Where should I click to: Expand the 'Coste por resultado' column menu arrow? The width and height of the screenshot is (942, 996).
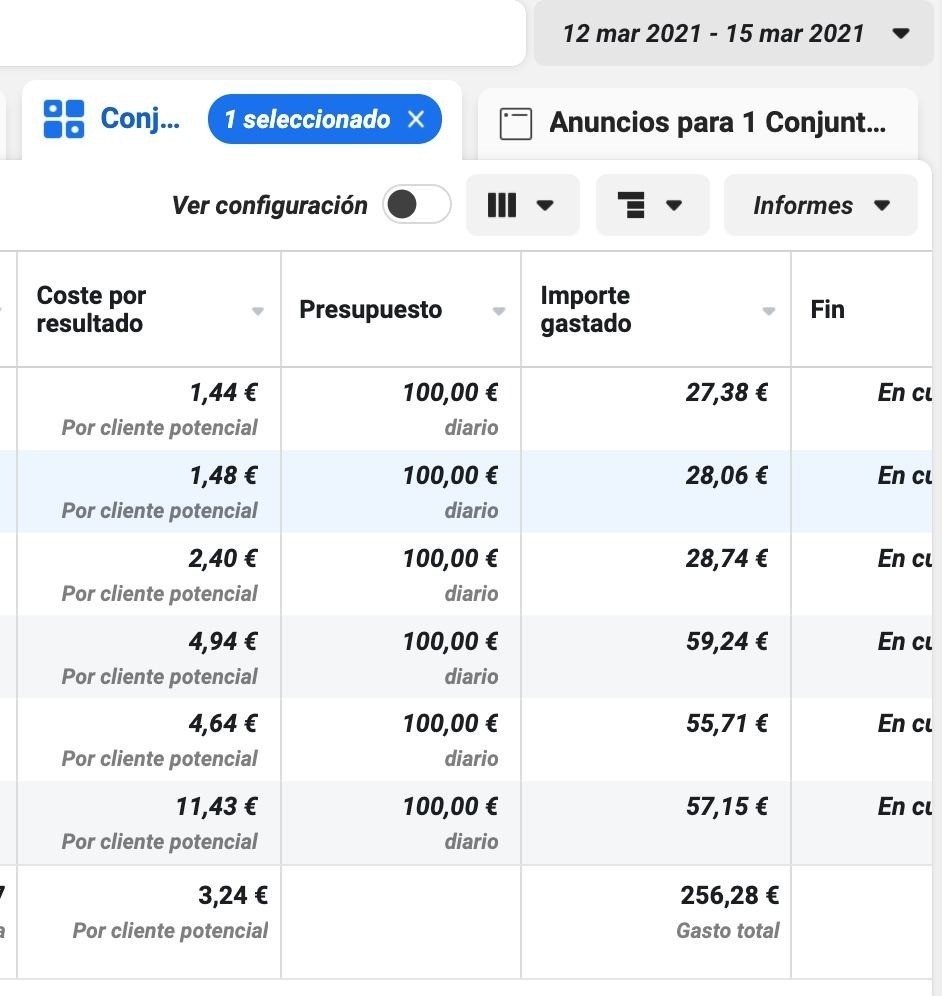click(x=257, y=311)
